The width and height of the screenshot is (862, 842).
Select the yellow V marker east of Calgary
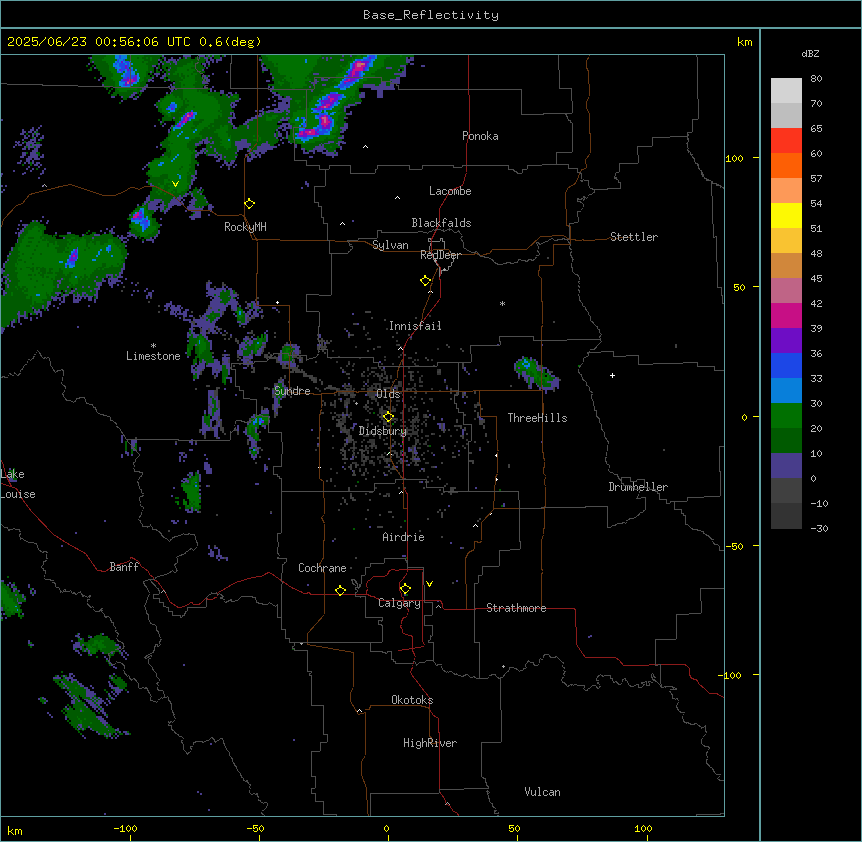click(429, 584)
